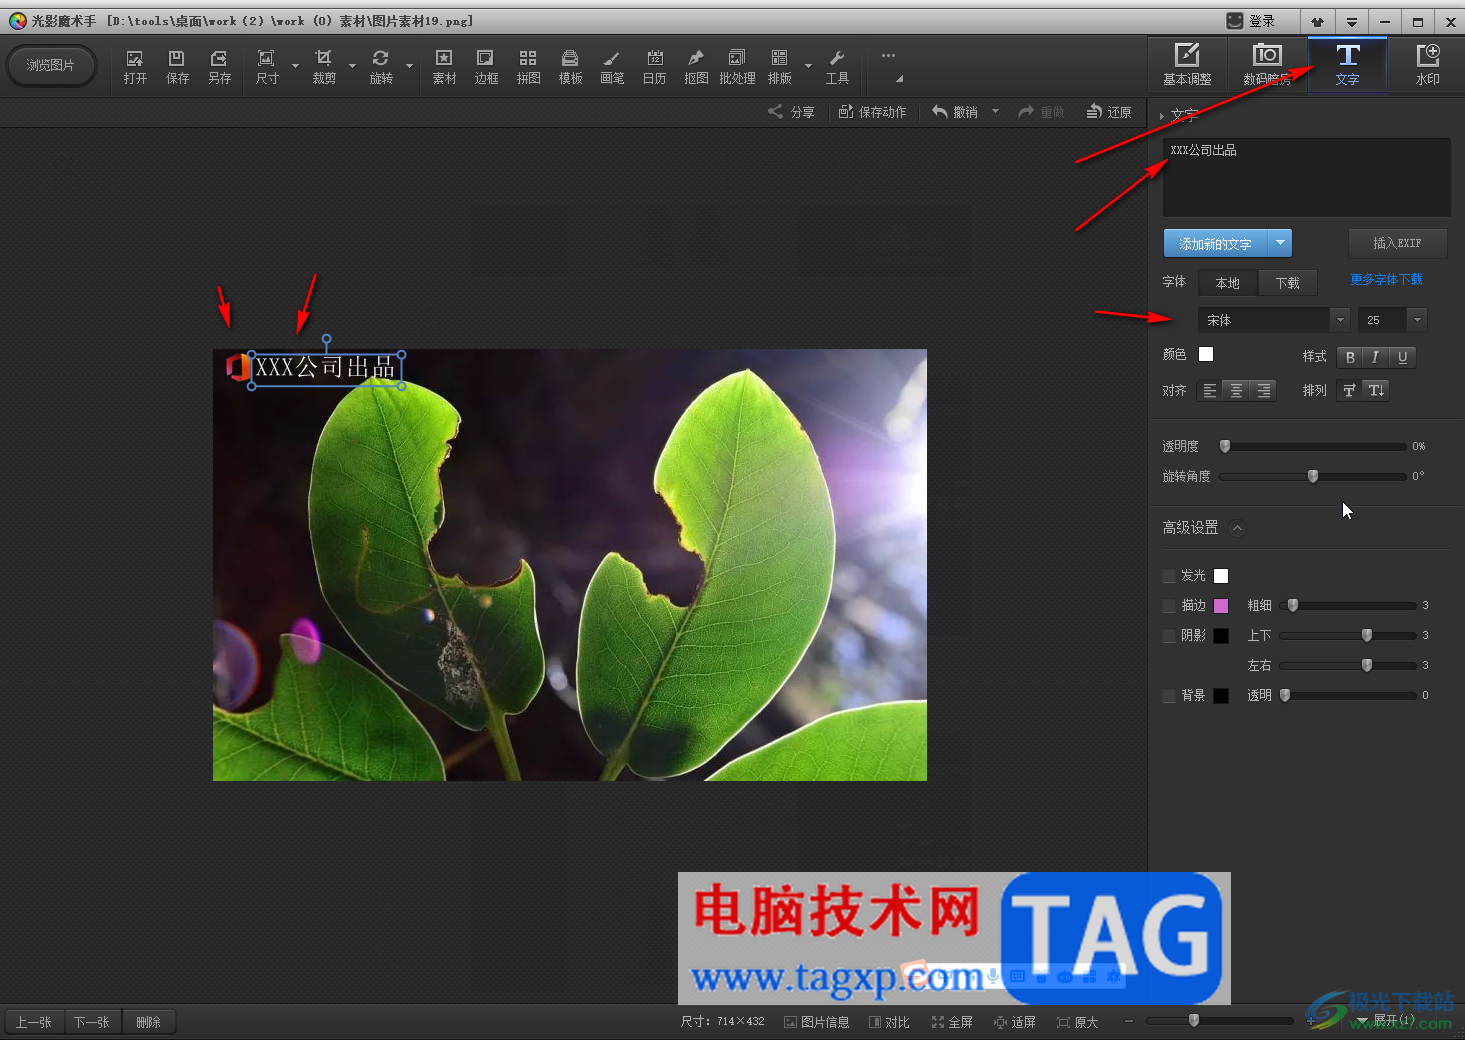This screenshot has width=1465, height=1040.
Task: Switch to 水印 watermark tab
Action: (x=1427, y=65)
